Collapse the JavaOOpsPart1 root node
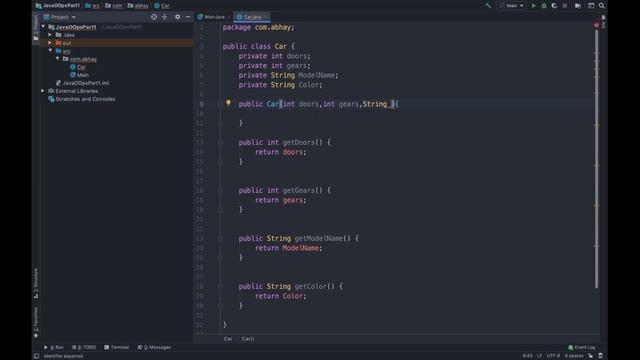The height and width of the screenshot is (360, 640). (43, 27)
